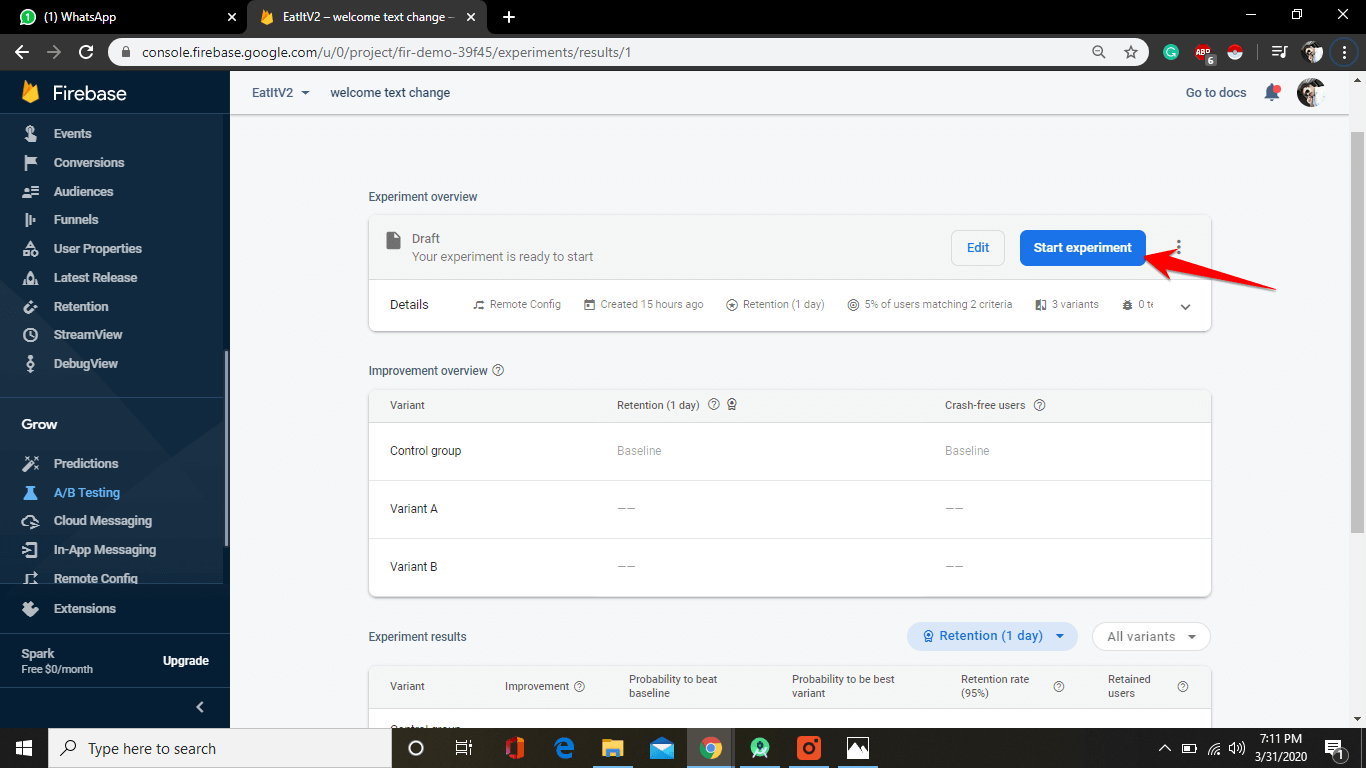
Task: Click the Start experiment button
Action: point(1083,248)
